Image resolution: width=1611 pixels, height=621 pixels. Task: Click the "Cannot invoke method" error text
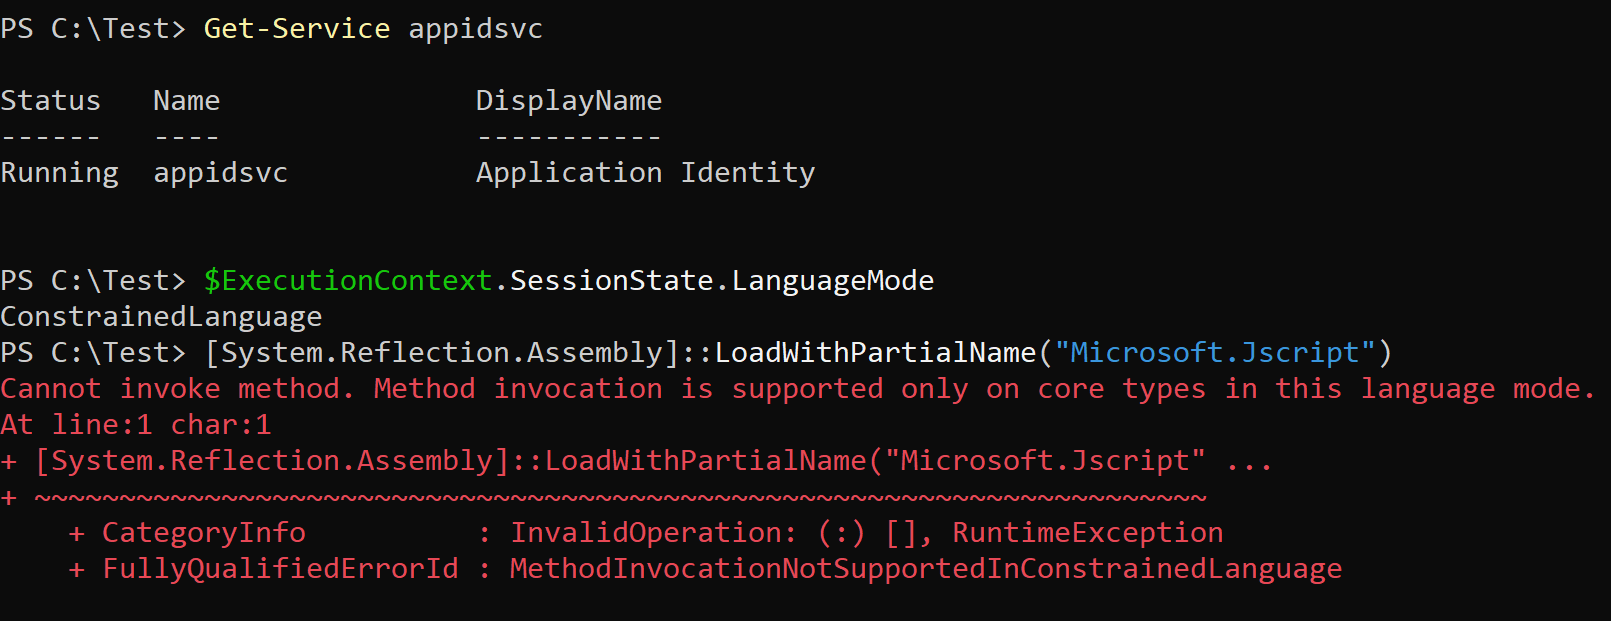pyautogui.click(x=176, y=389)
